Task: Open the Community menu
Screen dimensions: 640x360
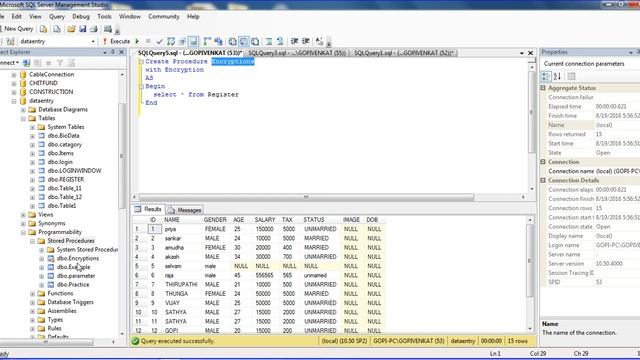Action: click(x=164, y=17)
